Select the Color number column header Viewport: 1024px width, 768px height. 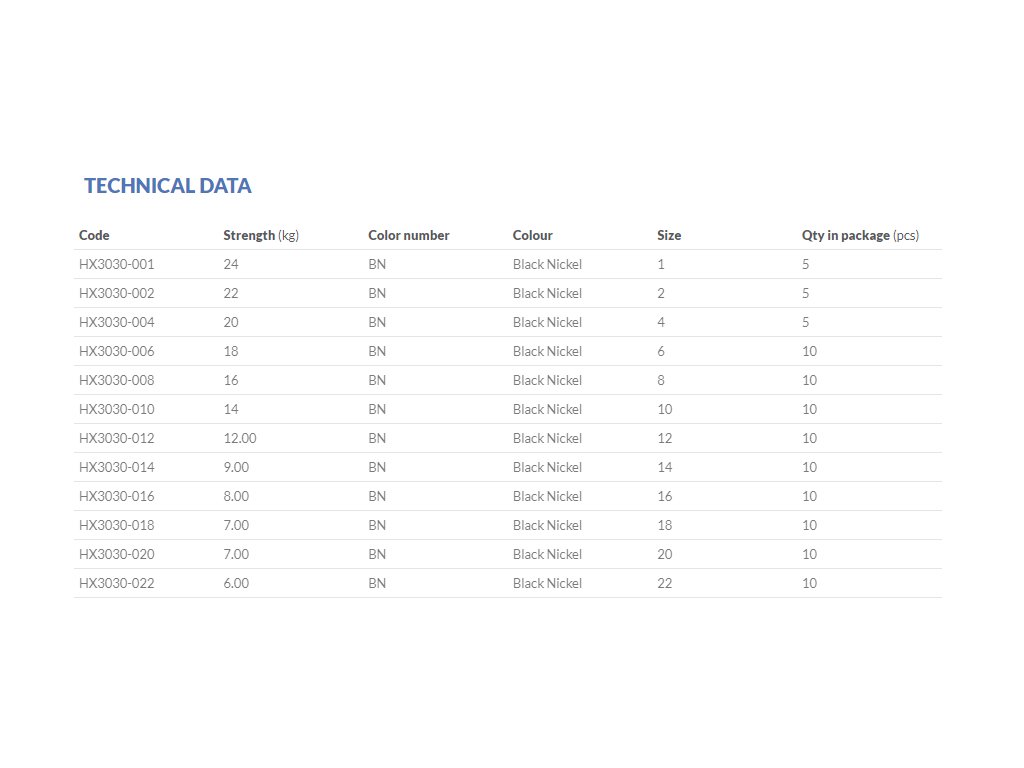[408, 236]
